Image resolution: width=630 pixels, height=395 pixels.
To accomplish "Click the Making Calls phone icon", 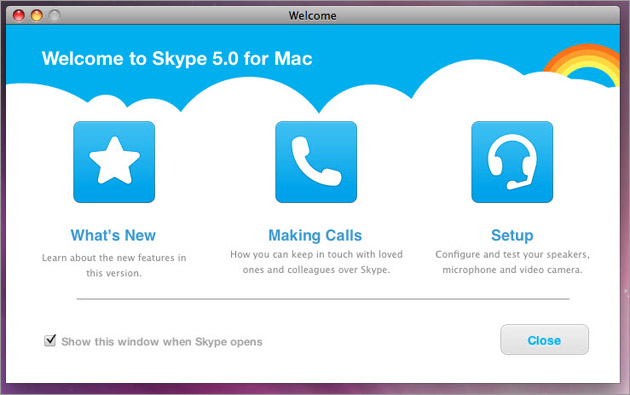I will (x=316, y=162).
